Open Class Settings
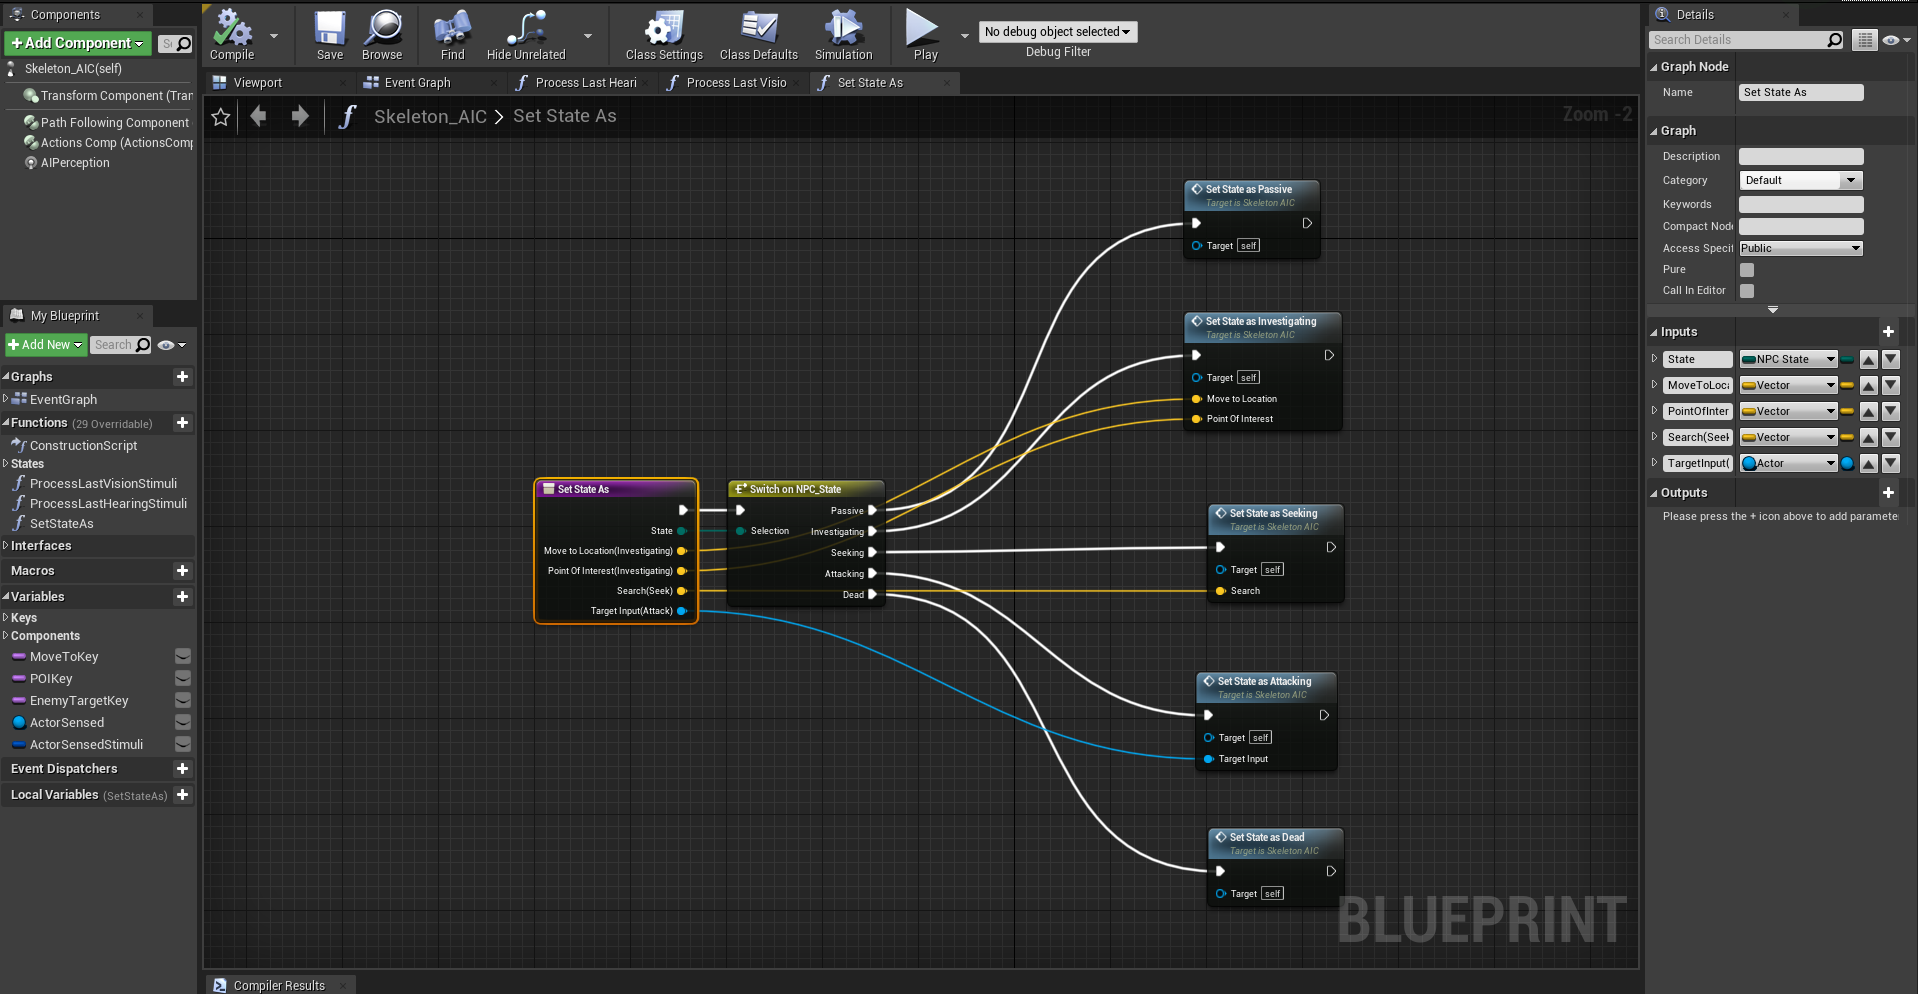Screen dimensions: 1918x994 664,36
